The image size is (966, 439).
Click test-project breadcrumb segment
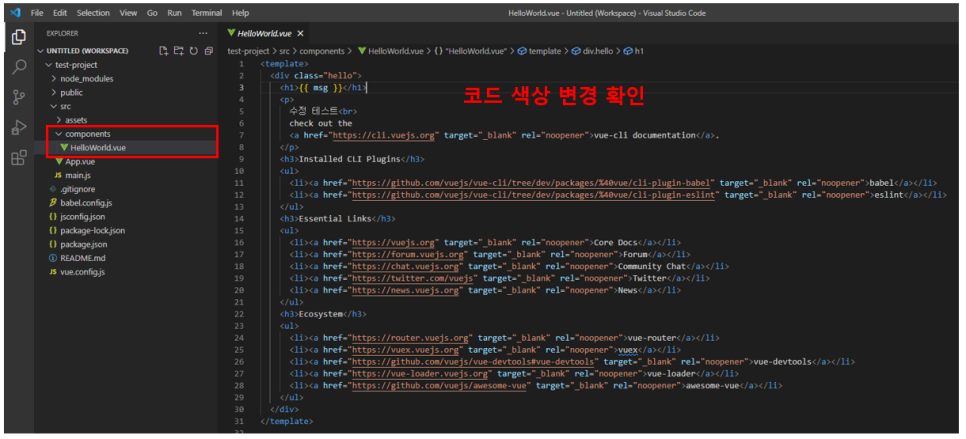click(249, 52)
